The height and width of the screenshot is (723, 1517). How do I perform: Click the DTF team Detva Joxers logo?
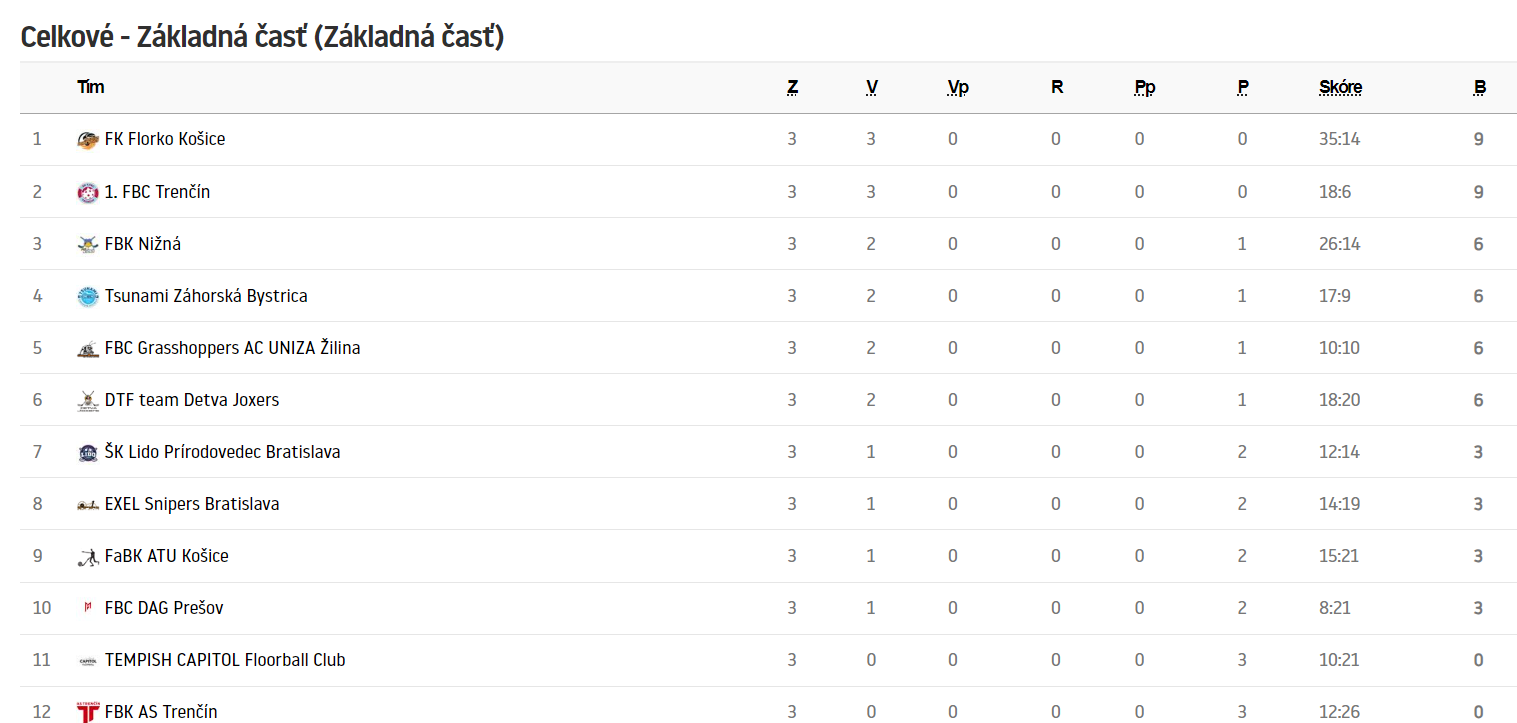click(88, 400)
